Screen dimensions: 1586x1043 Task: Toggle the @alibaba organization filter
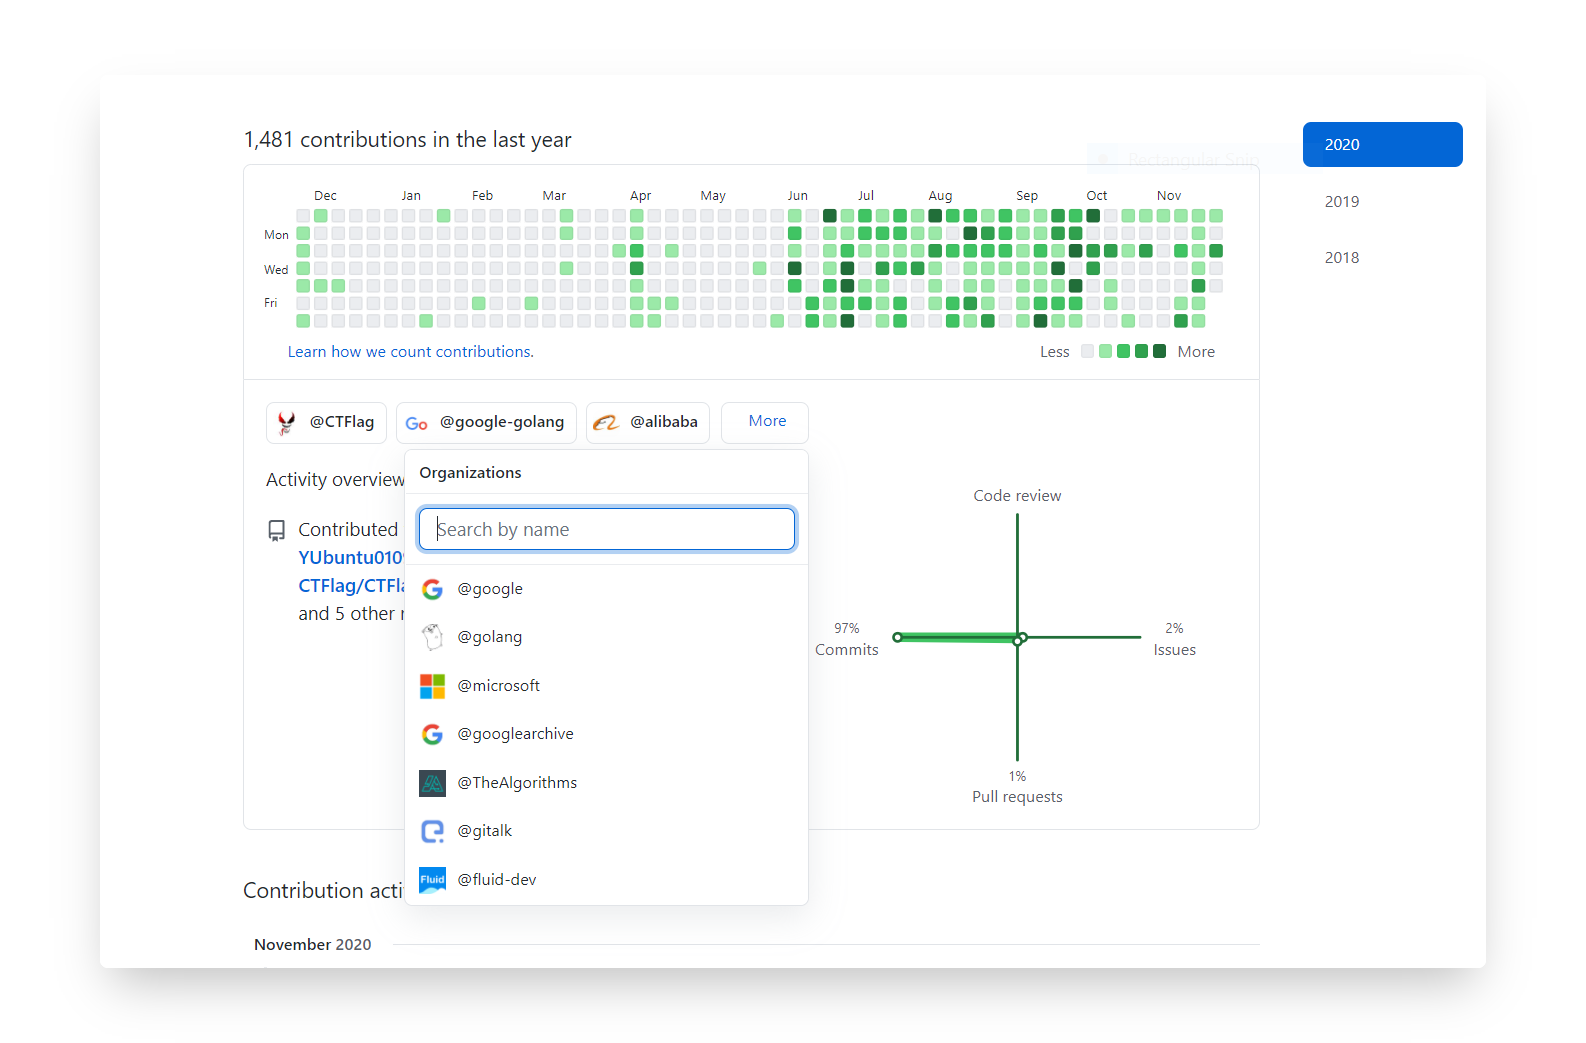click(647, 423)
